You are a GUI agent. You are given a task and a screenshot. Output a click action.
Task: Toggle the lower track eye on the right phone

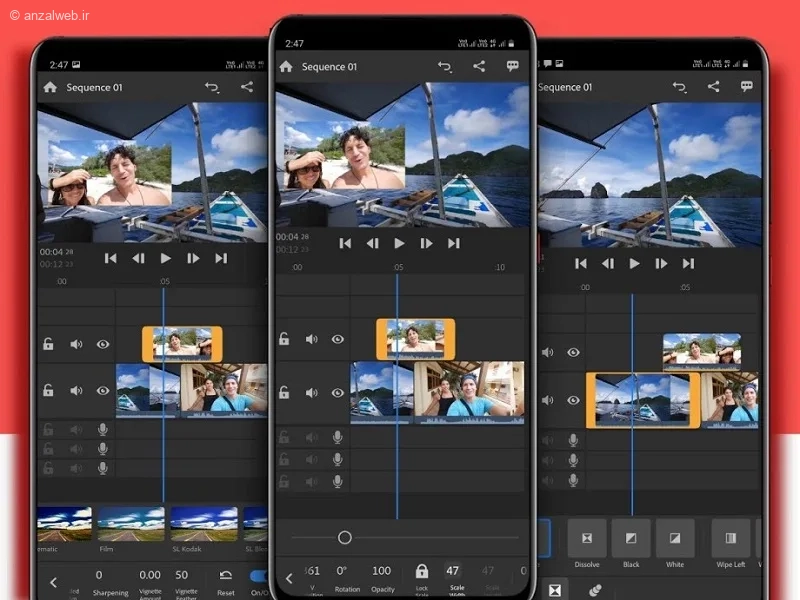point(573,401)
